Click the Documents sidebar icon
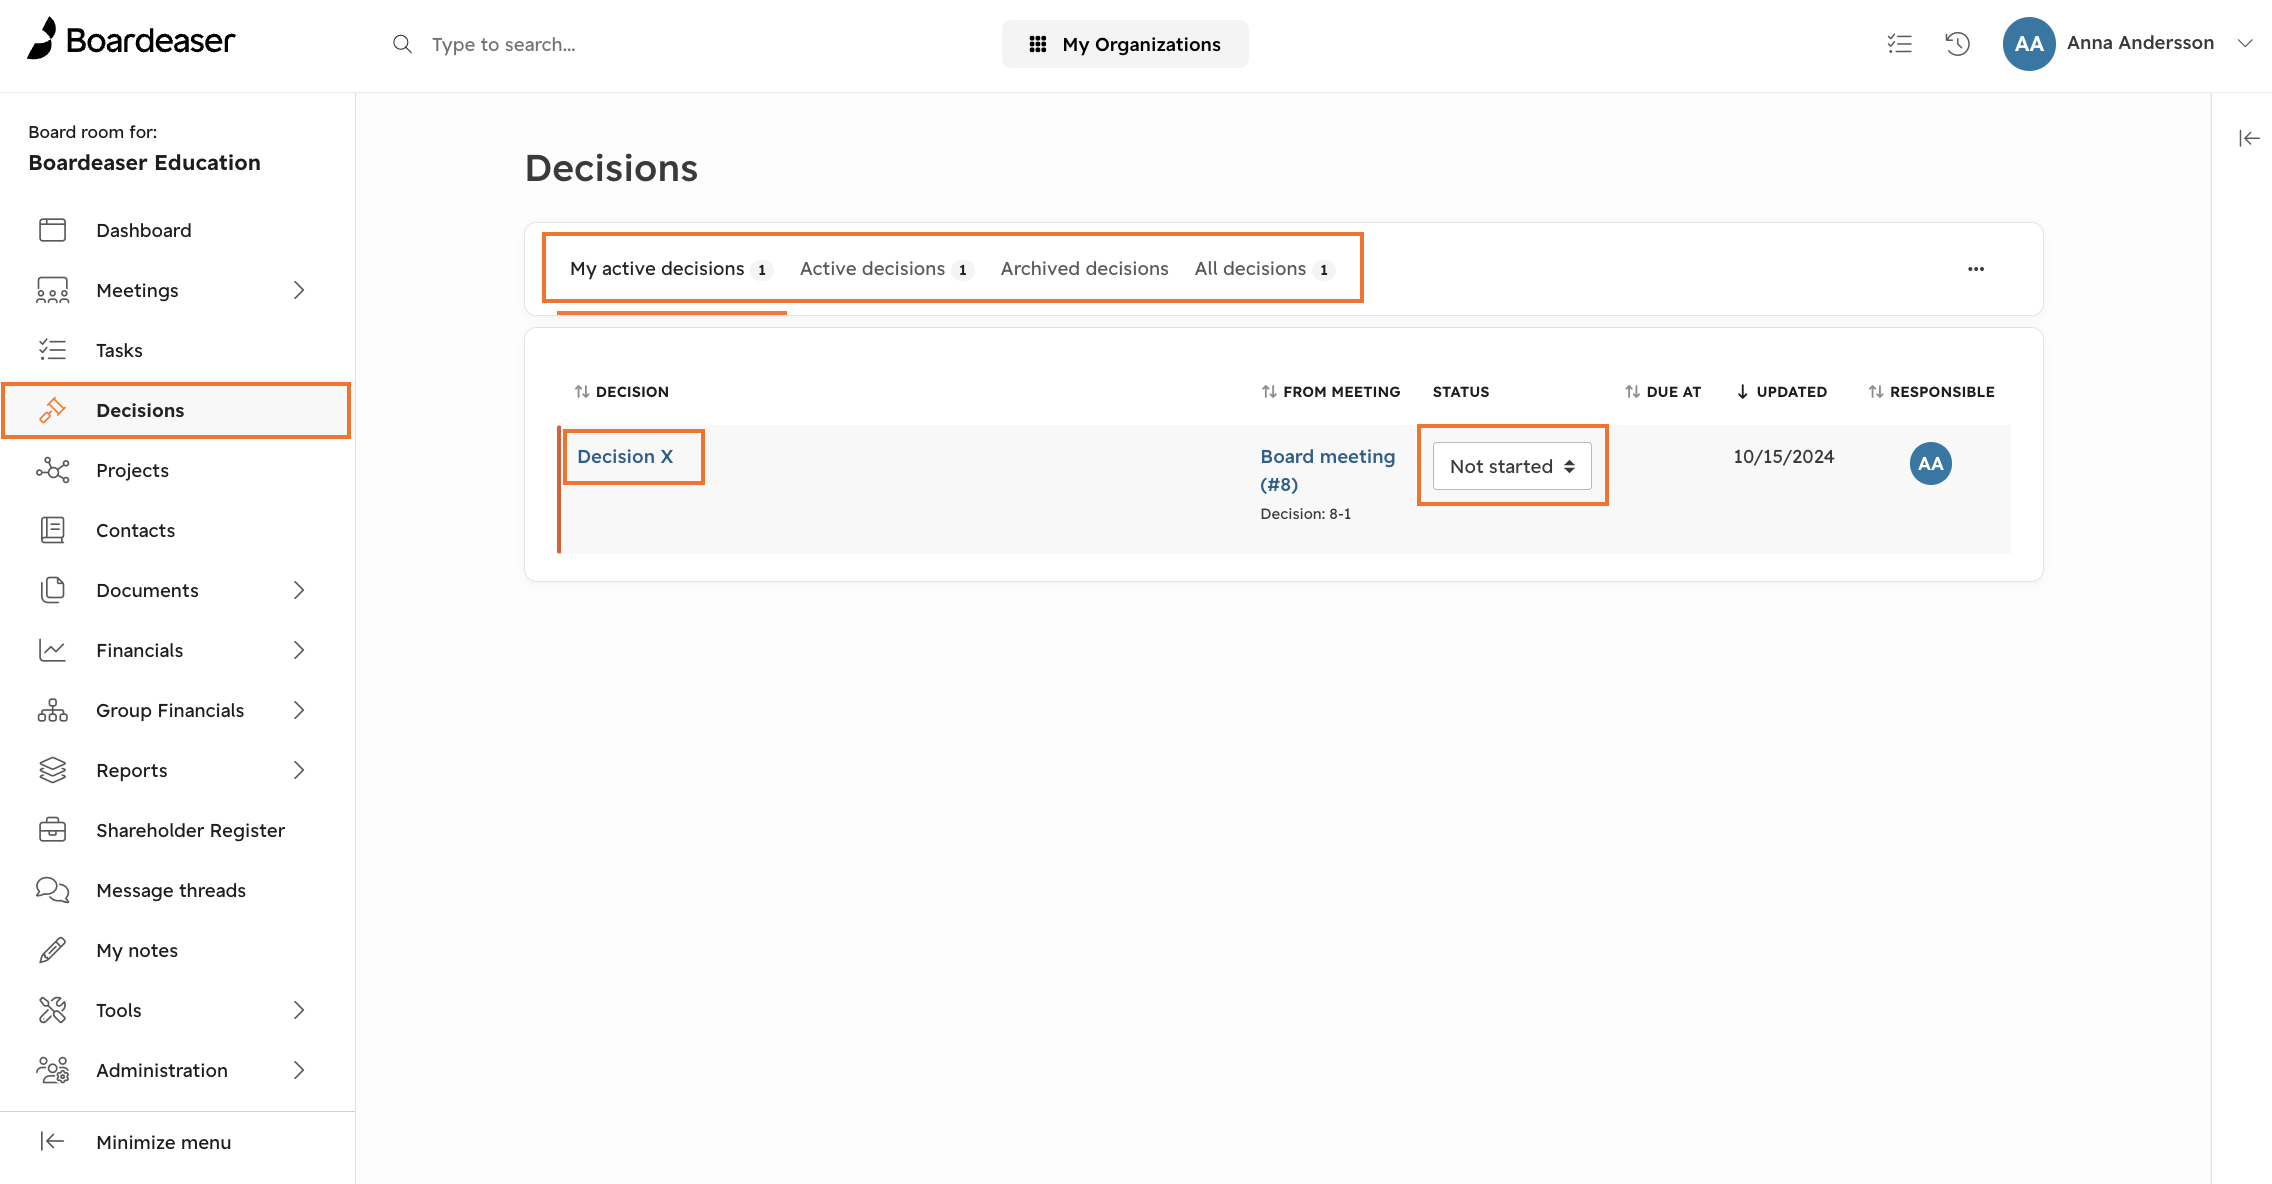This screenshot has height=1184, width=2272. coord(52,590)
